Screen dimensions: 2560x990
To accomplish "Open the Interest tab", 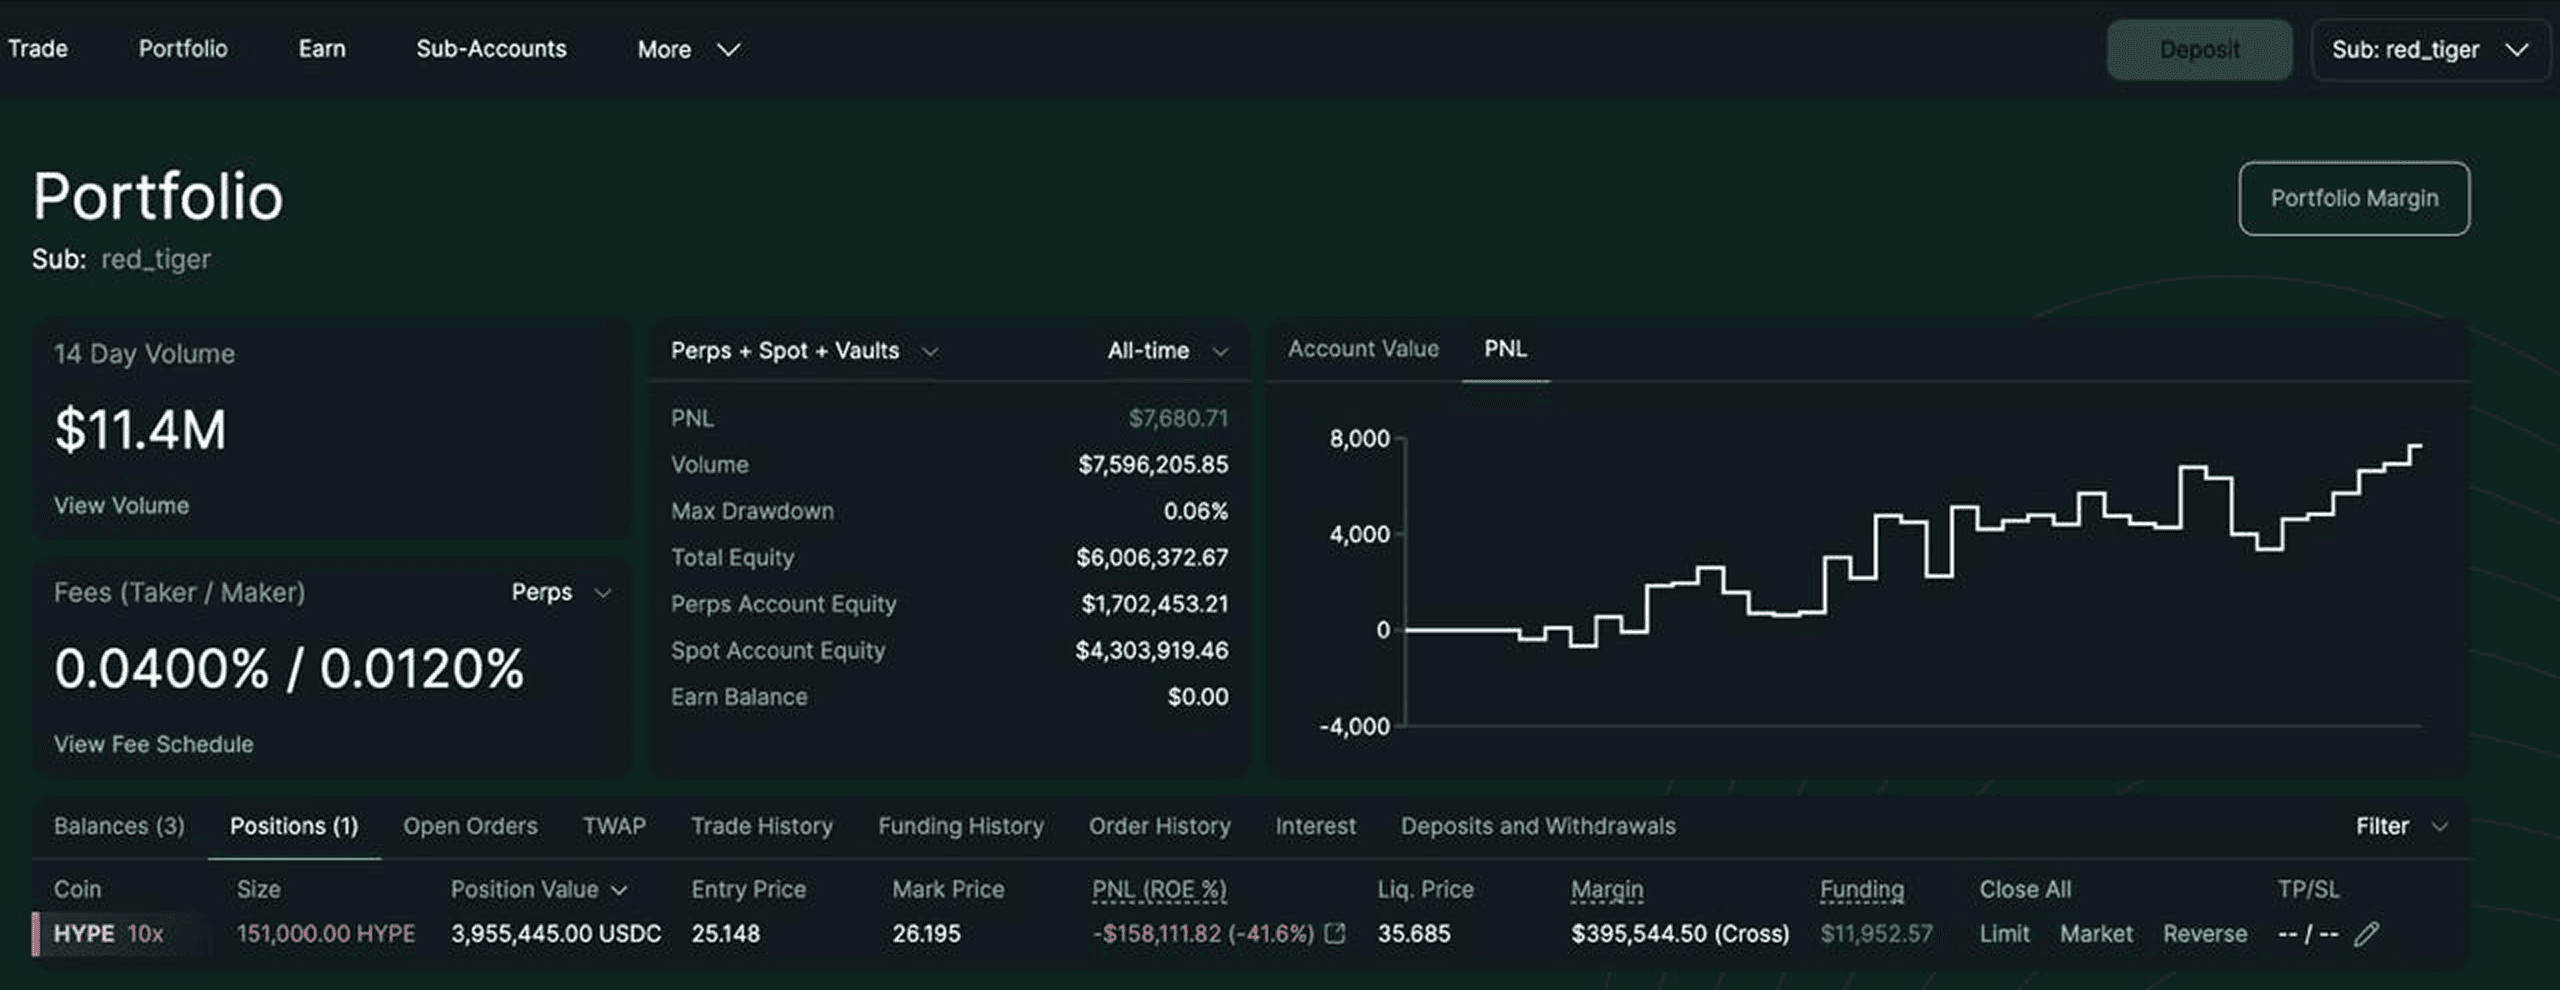I will [1316, 826].
